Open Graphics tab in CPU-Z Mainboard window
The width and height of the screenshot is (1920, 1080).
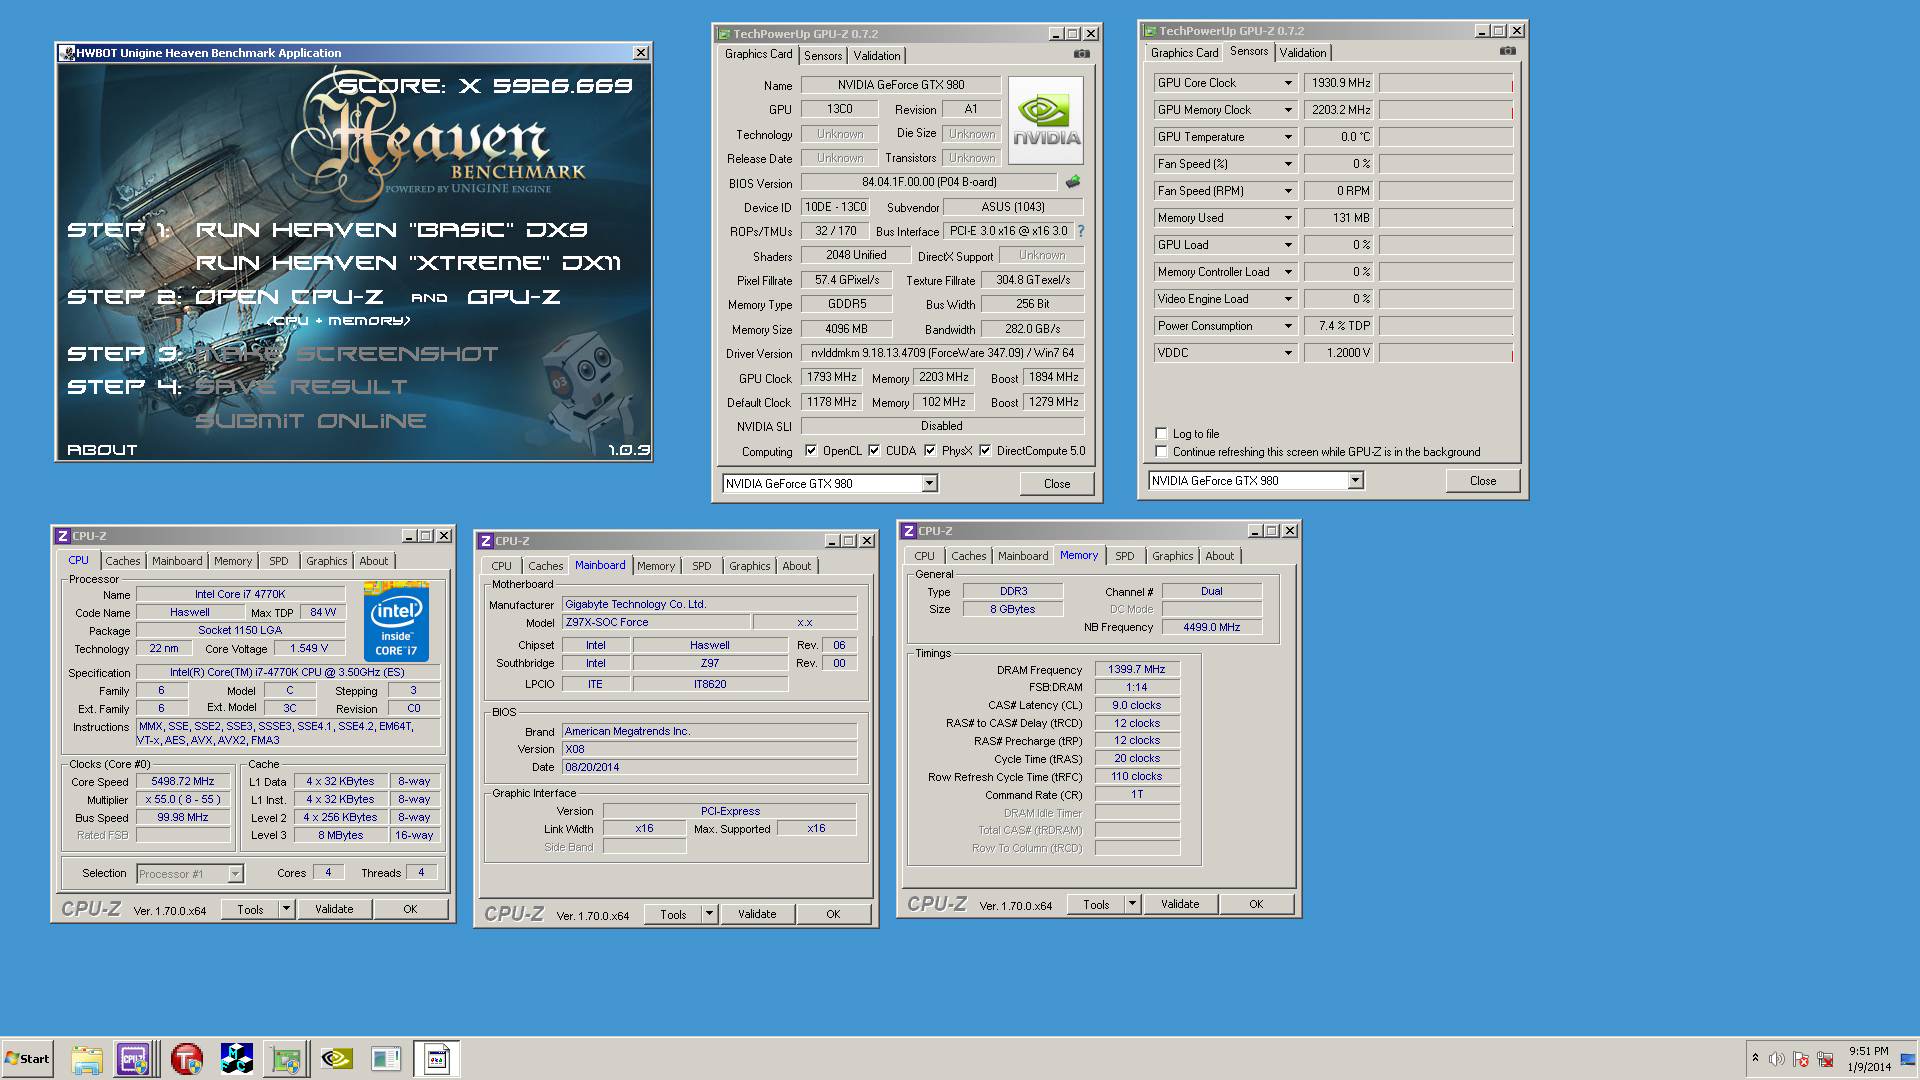click(x=750, y=566)
